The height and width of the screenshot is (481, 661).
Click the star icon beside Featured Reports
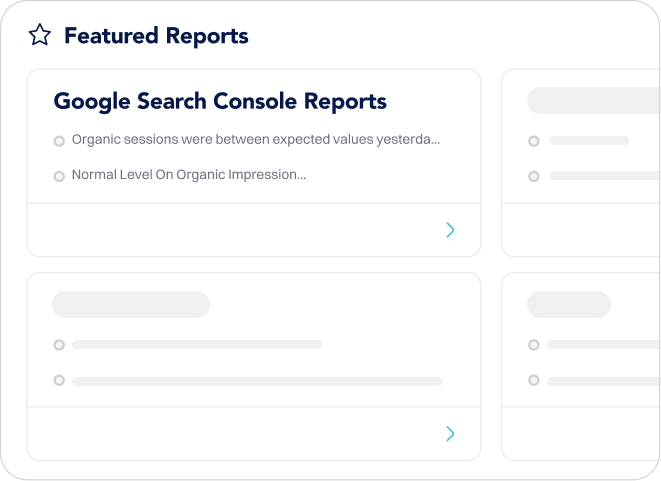coord(40,35)
